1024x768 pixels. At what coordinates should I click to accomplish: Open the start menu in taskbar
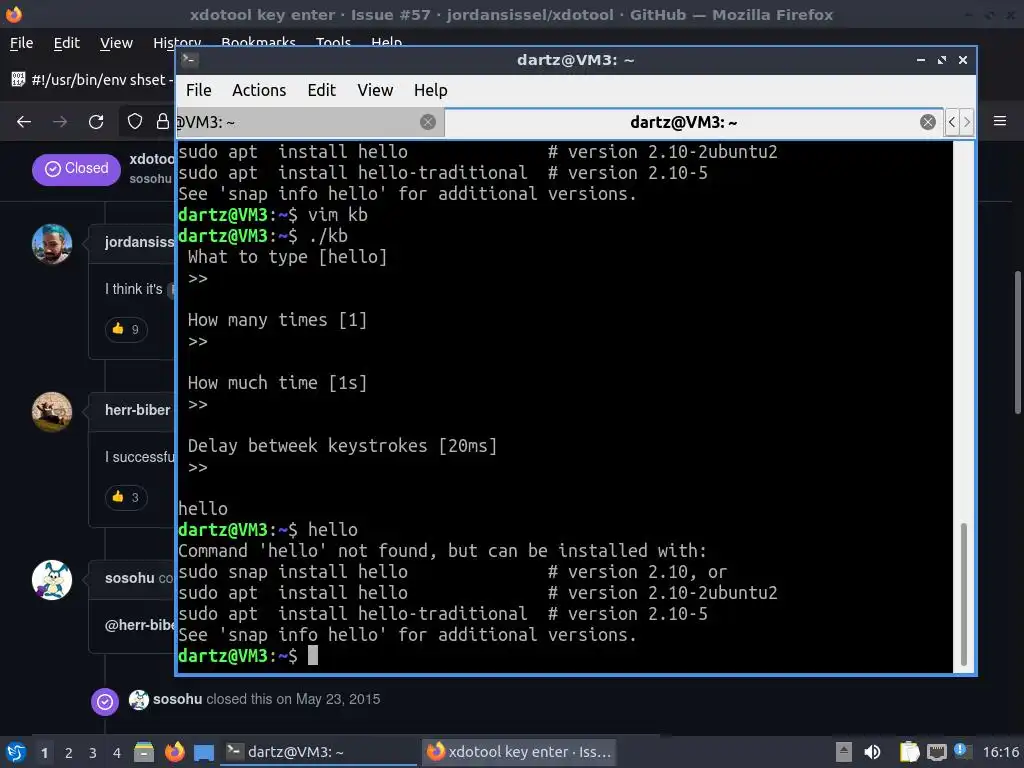(x=16, y=752)
